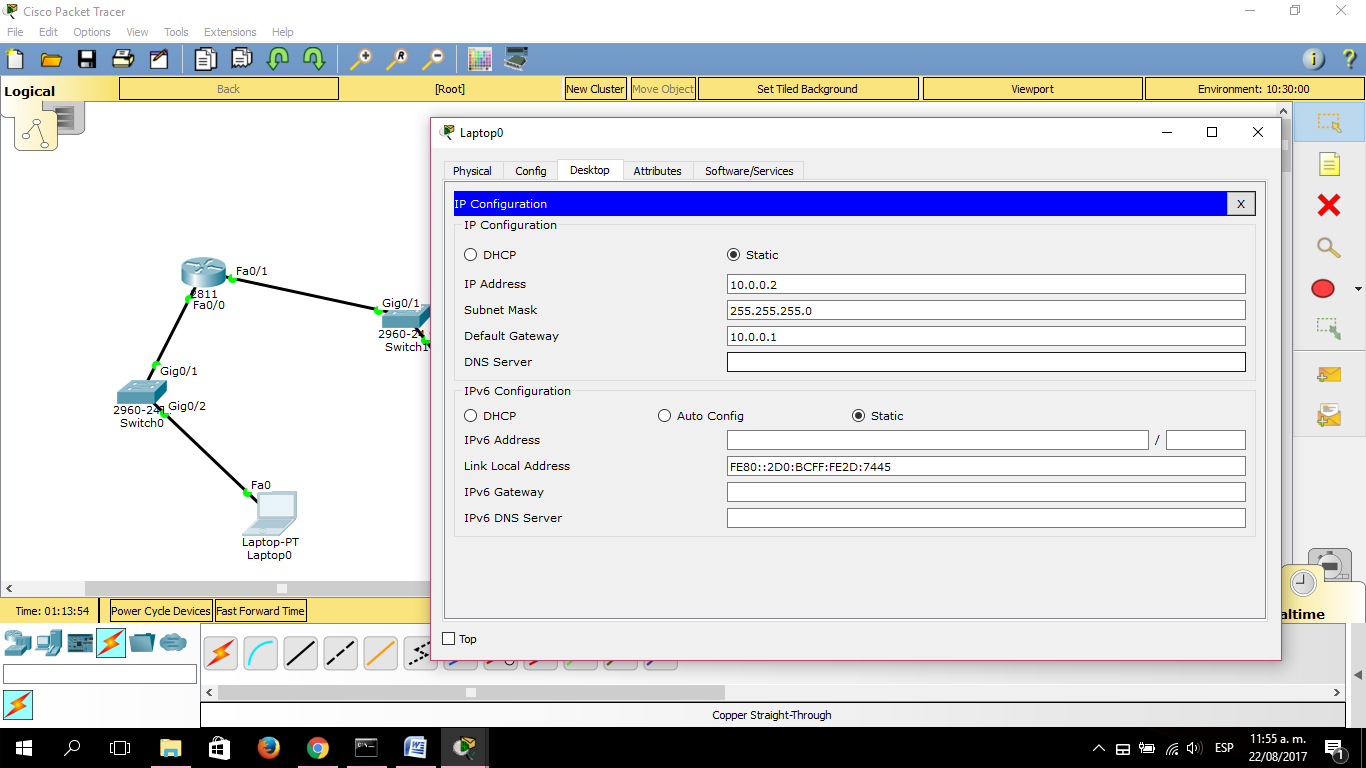Select the Laptop0 device icon
The image size is (1366, 768).
pos(271,512)
